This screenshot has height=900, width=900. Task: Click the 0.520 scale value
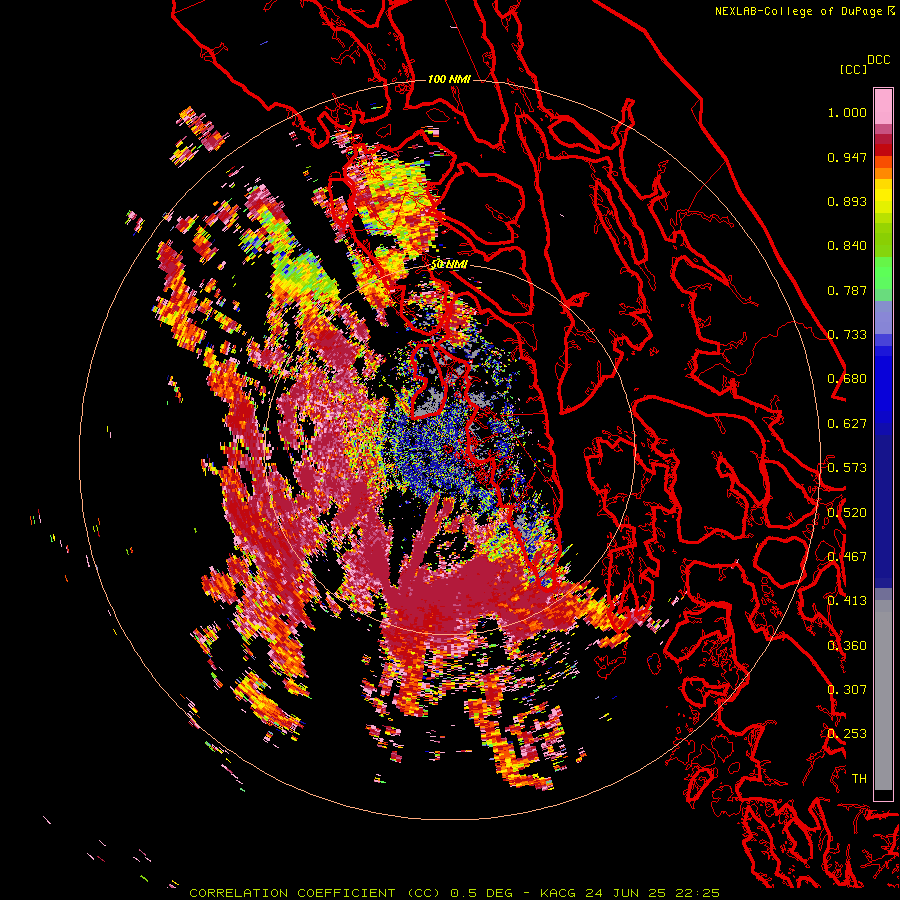coord(847,512)
